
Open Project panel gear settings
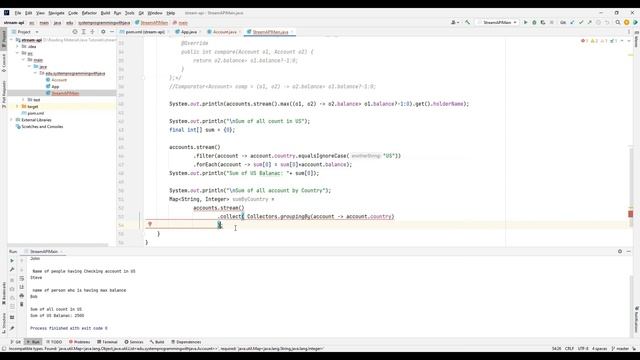click(103, 32)
